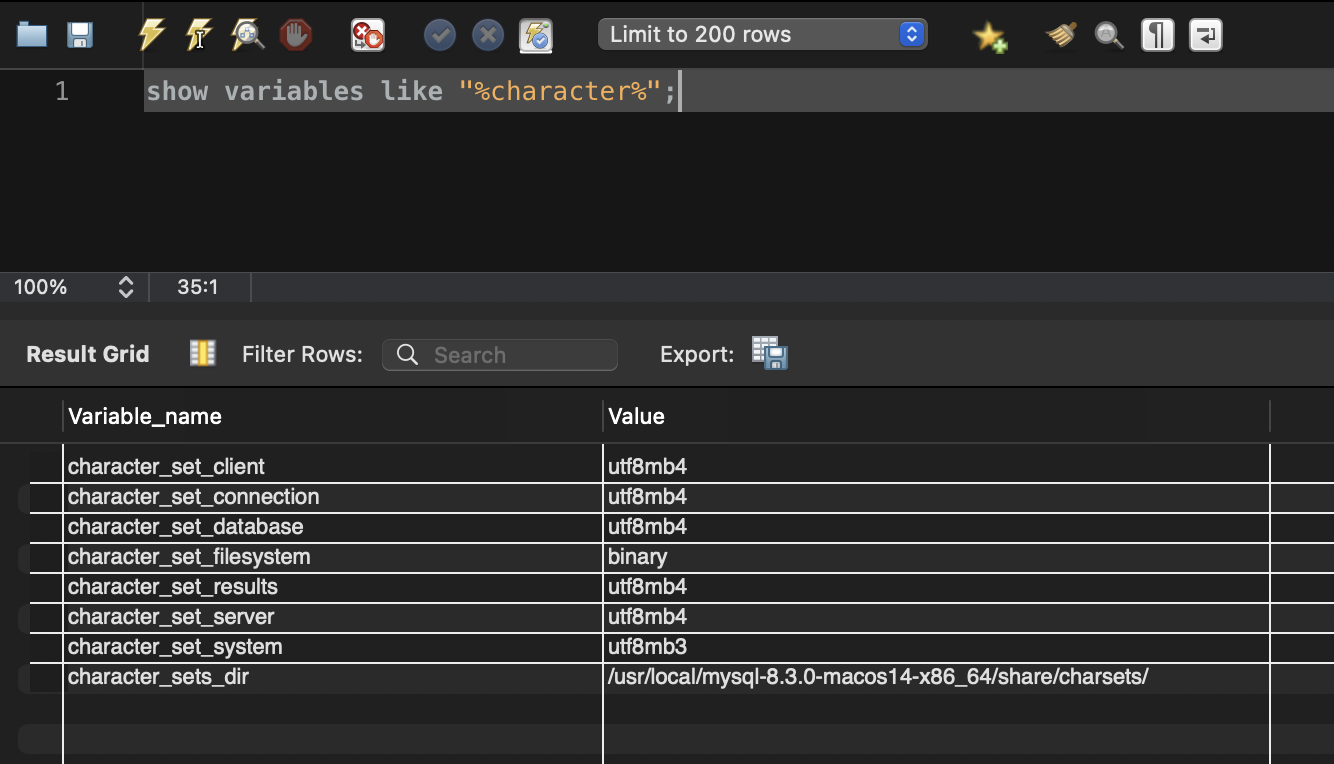Save the current SQL script
The image size is (1334, 764).
80,34
